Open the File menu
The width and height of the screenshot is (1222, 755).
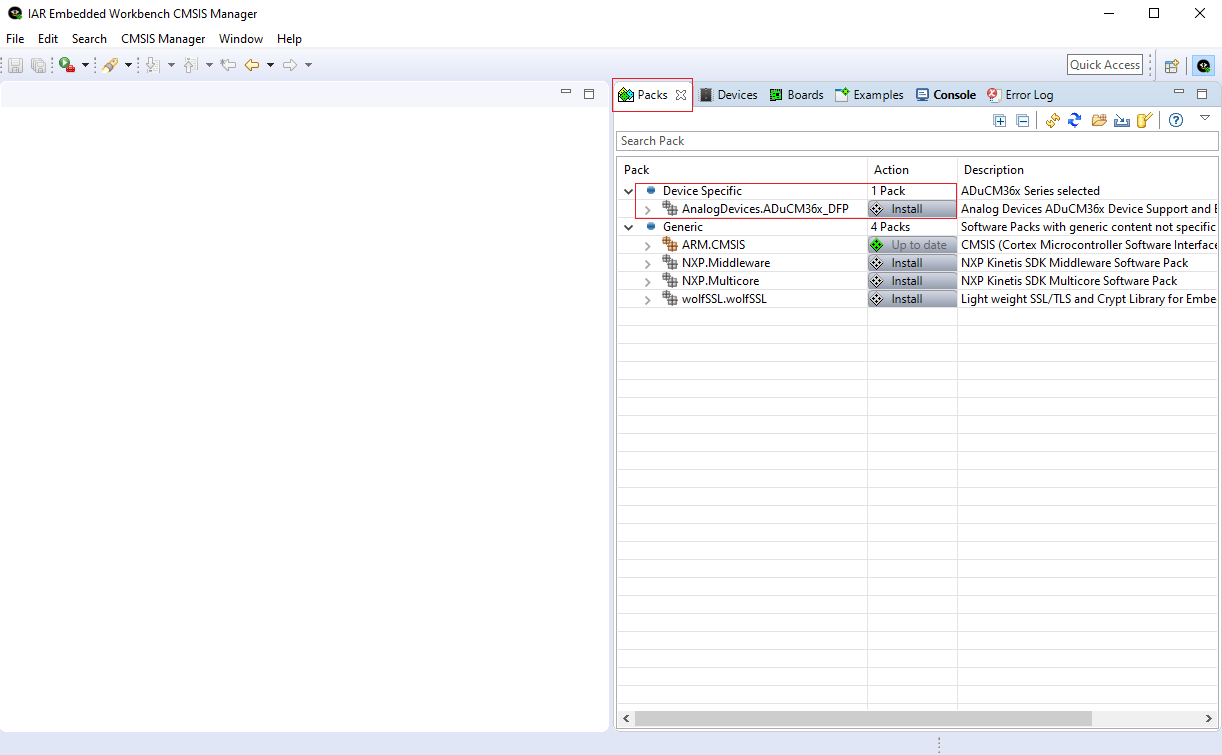15,39
